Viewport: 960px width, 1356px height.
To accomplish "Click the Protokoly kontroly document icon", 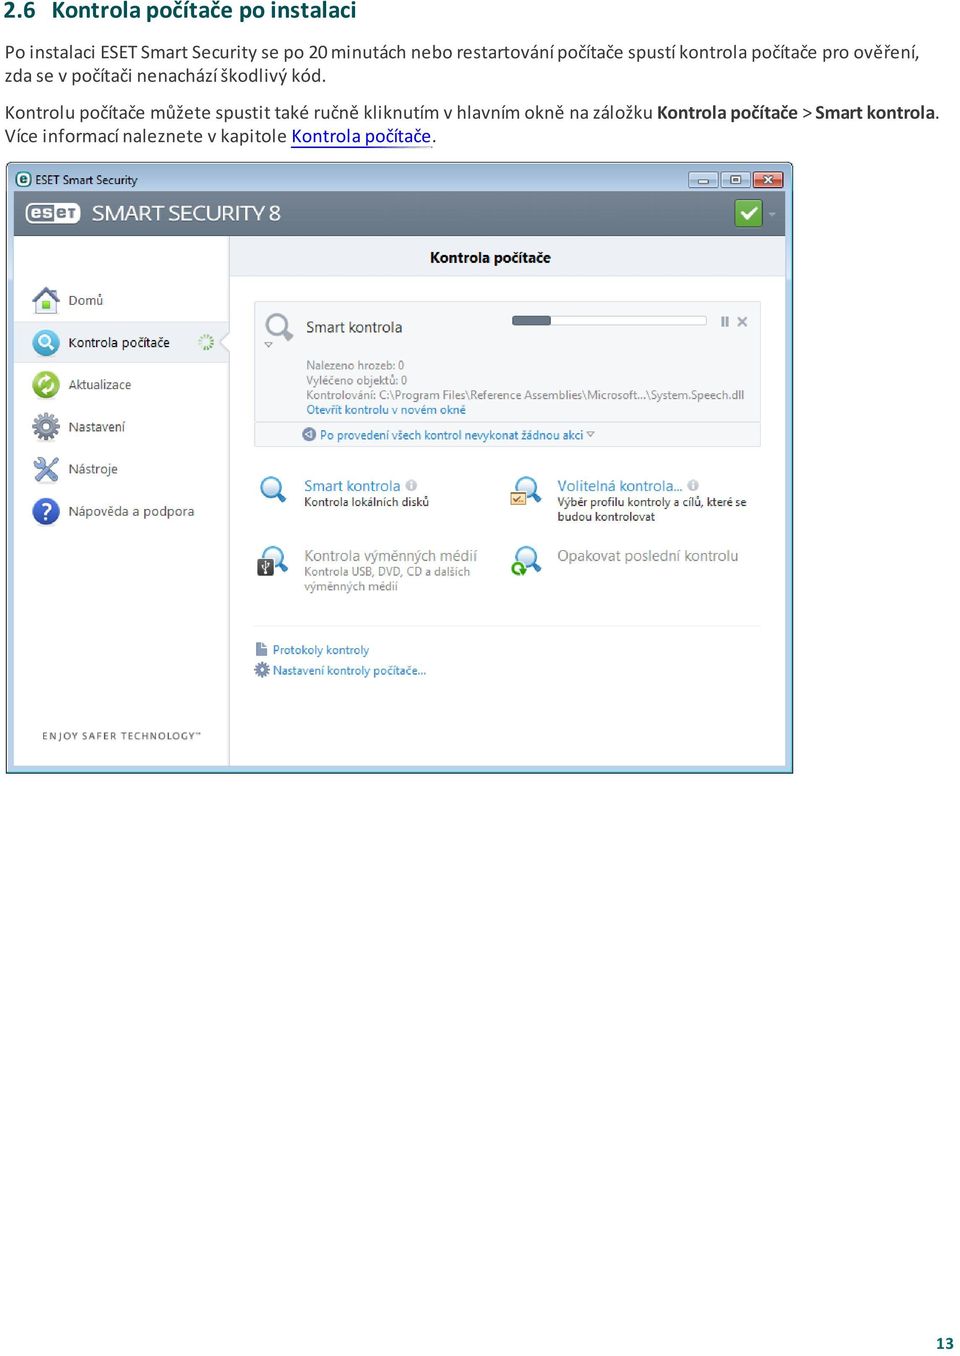I will [x=261, y=649].
